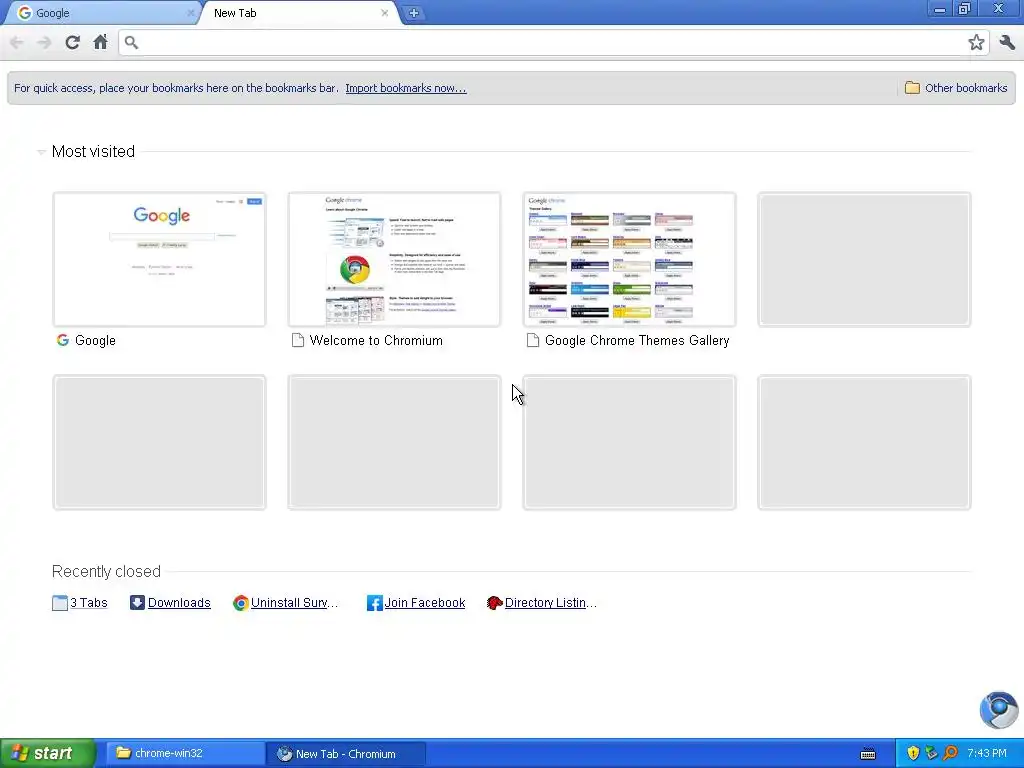
Task: Reopen Uninstall Survey recently closed link
Action: (x=295, y=603)
